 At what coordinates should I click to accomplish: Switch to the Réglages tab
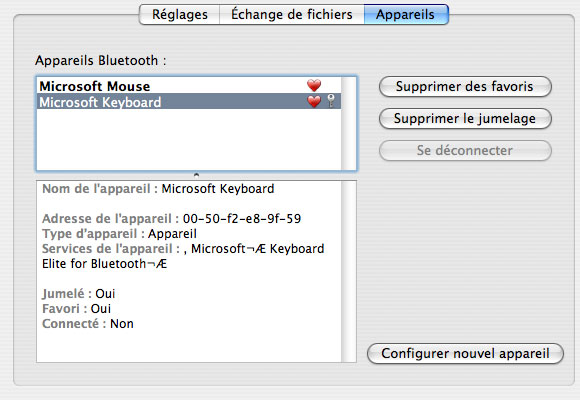pyautogui.click(x=180, y=14)
